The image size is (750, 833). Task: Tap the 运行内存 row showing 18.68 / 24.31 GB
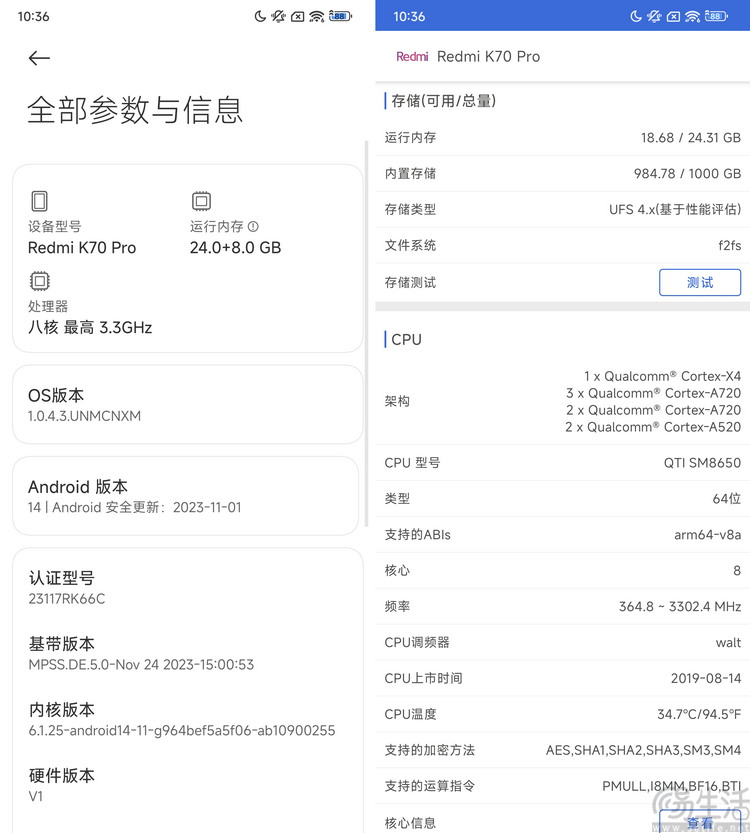click(x=562, y=138)
